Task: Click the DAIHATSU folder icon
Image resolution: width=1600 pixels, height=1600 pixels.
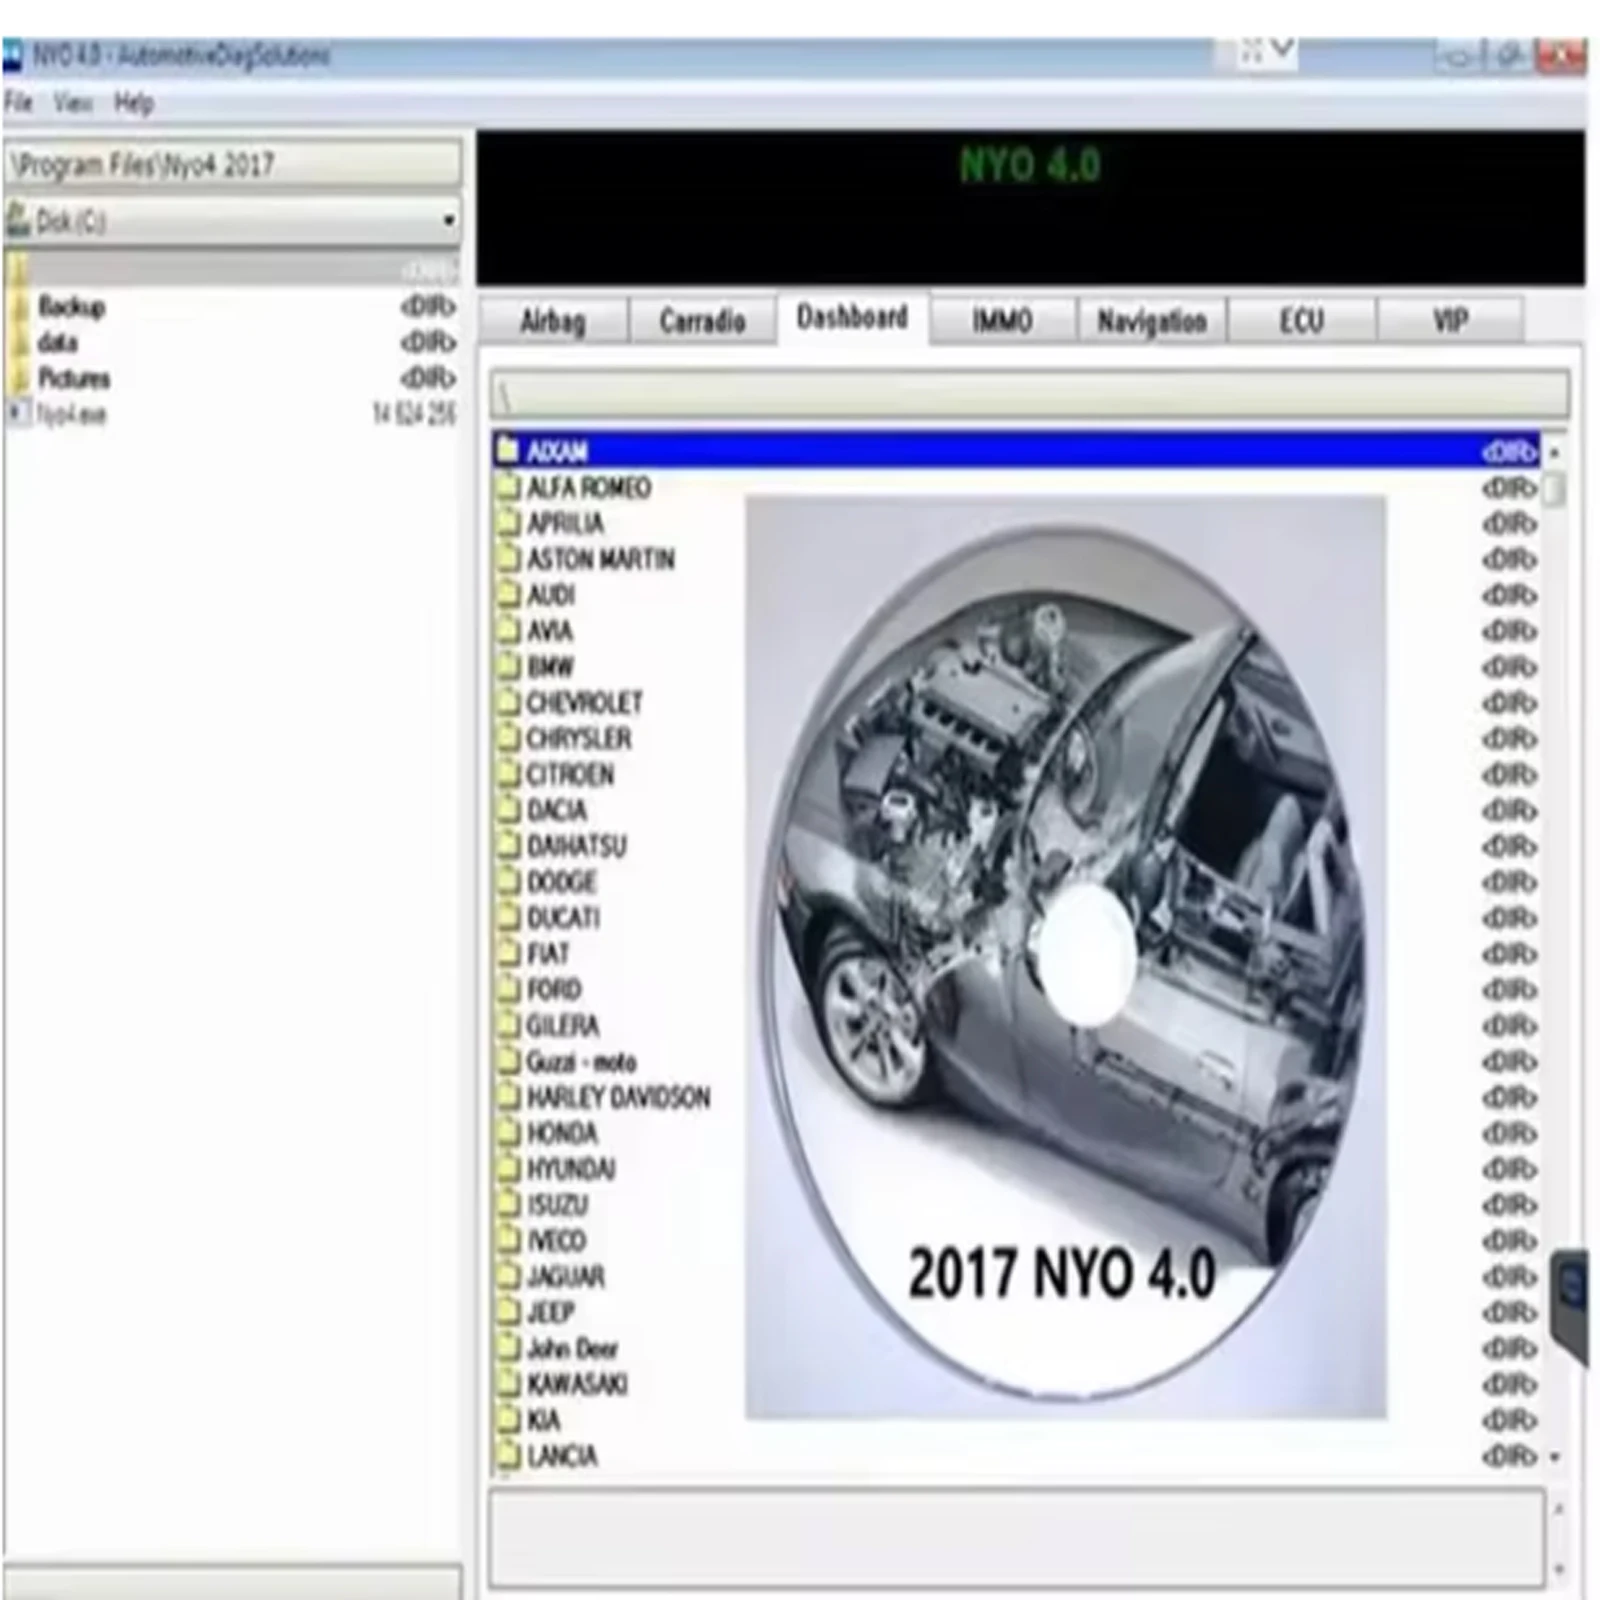Action: (x=509, y=846)
